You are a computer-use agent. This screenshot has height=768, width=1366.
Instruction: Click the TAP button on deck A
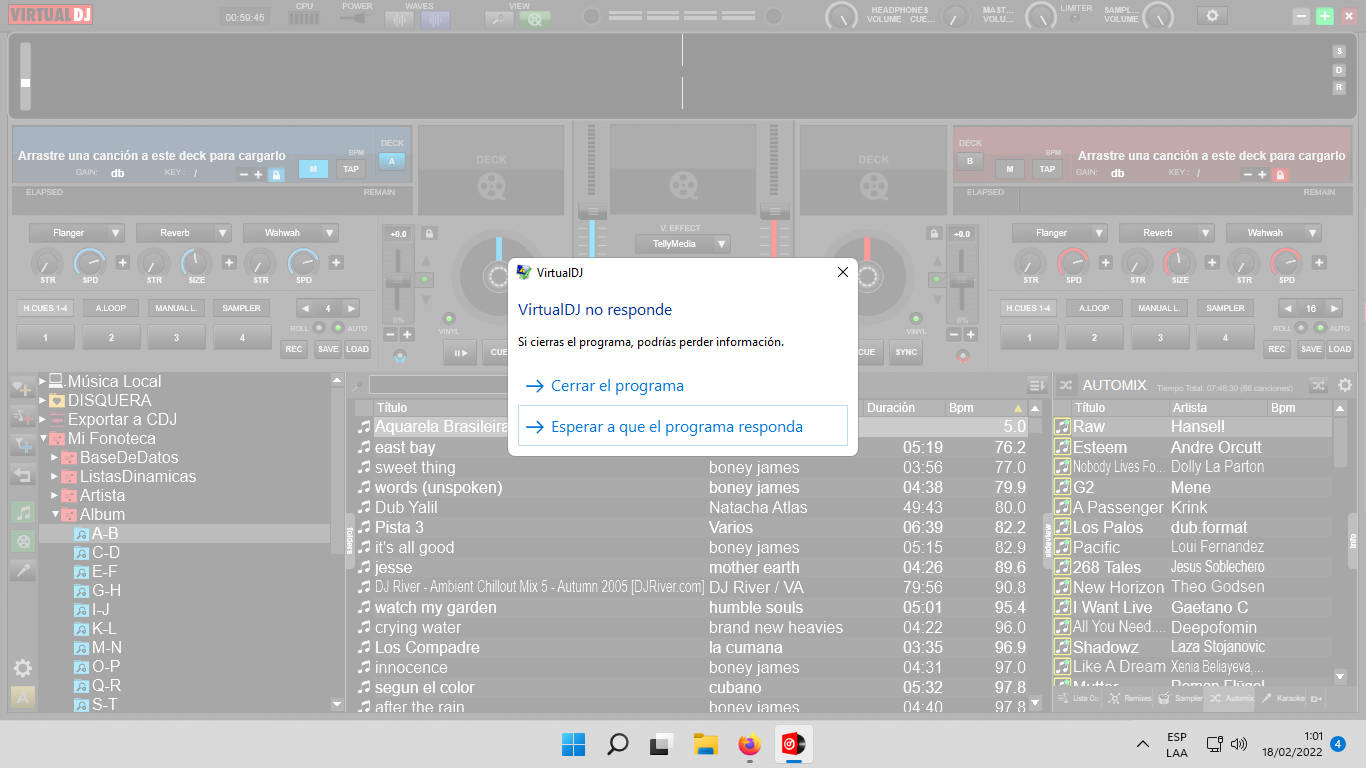coord(350,168)
